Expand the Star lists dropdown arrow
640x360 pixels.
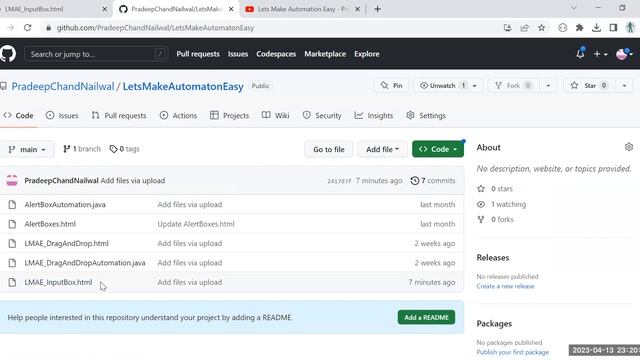pyautogui.click(x=624, y=86)
